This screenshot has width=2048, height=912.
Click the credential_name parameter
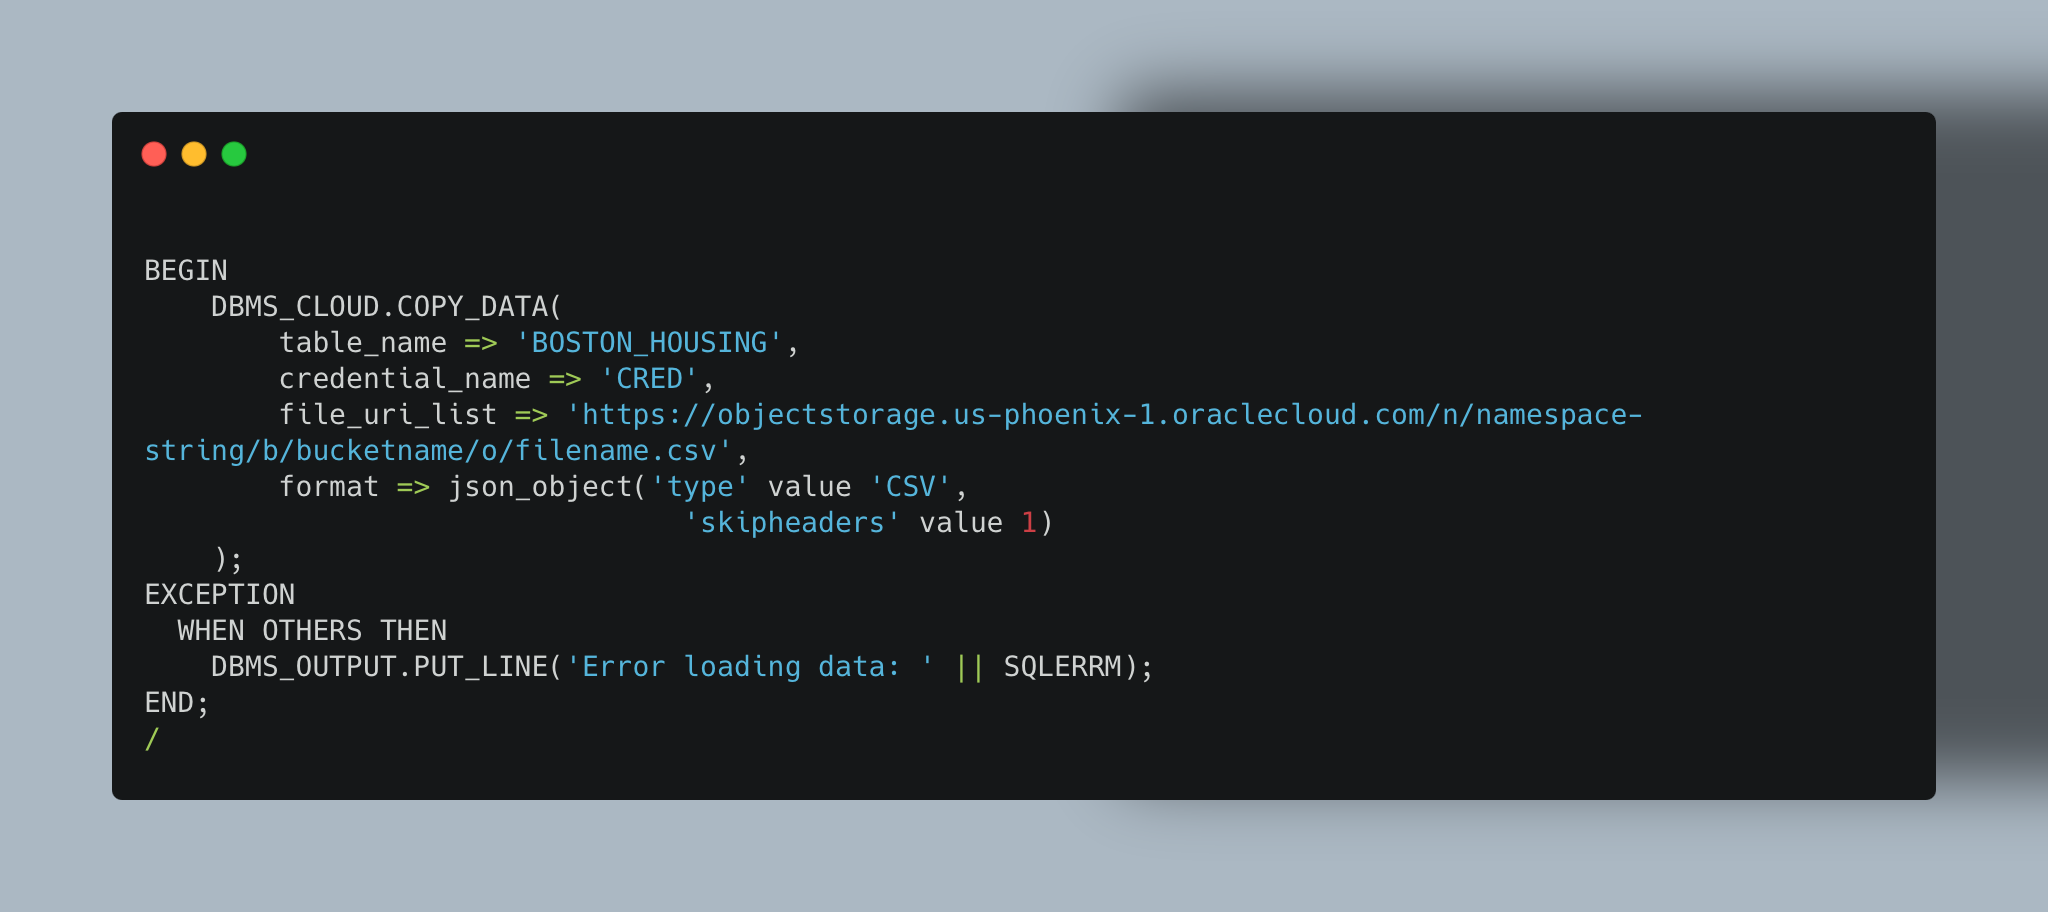(x=405, y=379)
